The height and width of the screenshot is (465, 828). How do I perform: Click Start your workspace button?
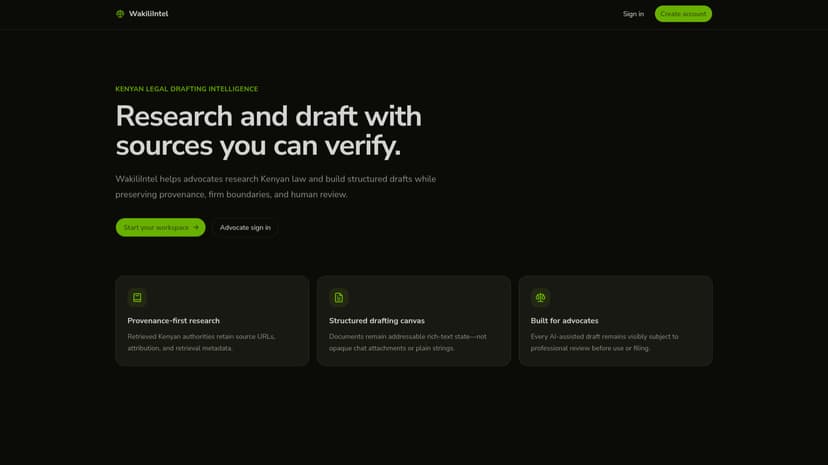pyautogui.click(x=161, y=227)
